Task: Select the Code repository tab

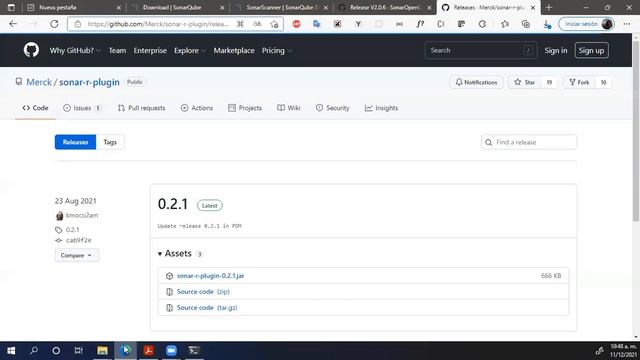Action: (x=35, y=108)
